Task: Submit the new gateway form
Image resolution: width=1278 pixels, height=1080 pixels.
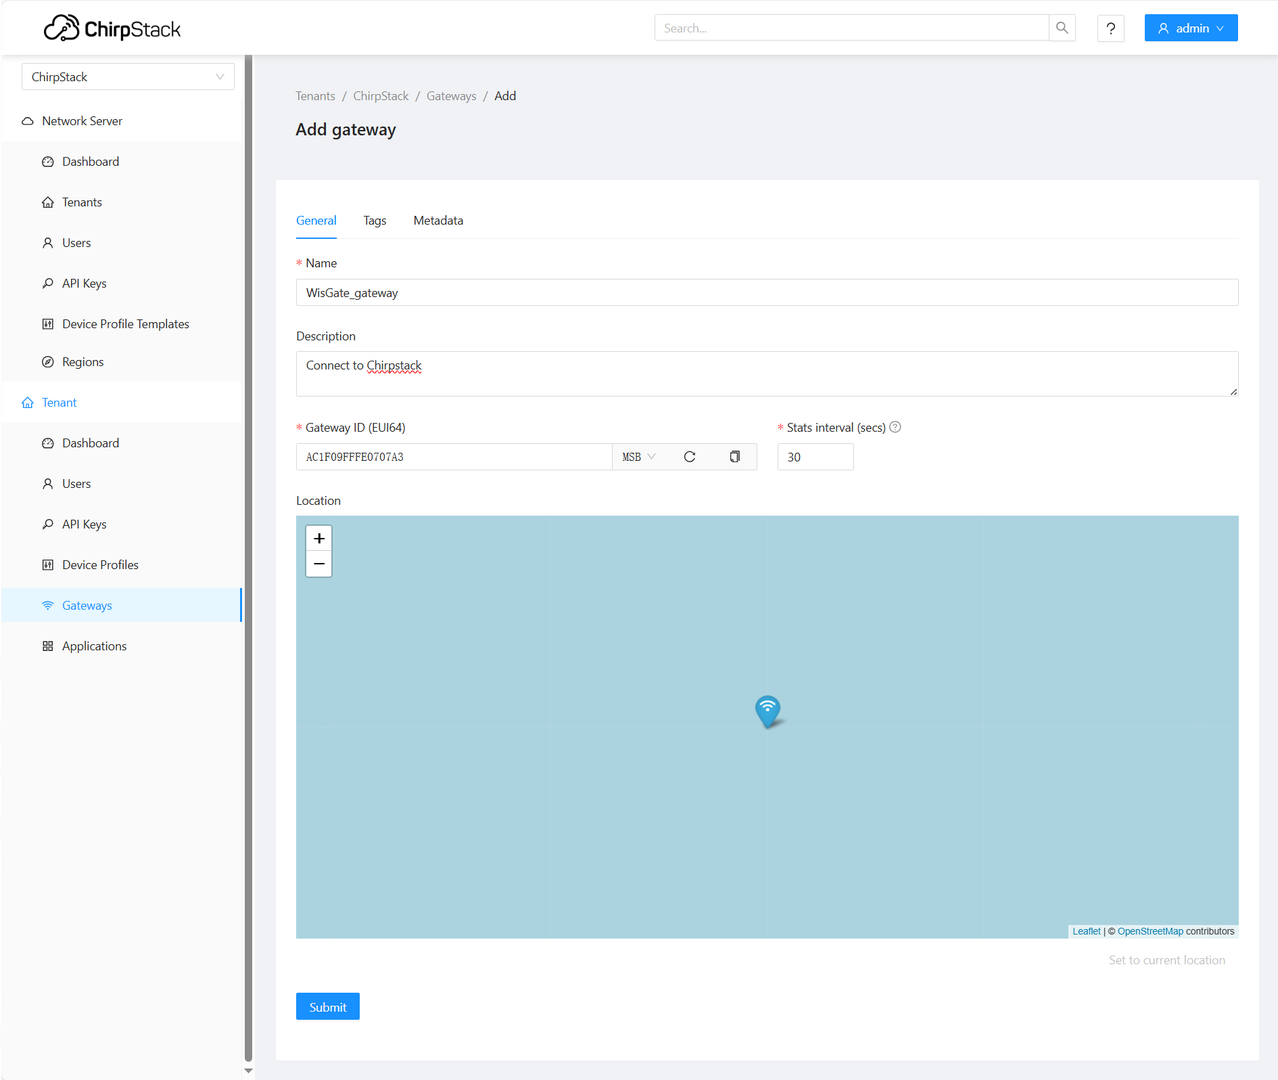Action: pos(328,1007)
